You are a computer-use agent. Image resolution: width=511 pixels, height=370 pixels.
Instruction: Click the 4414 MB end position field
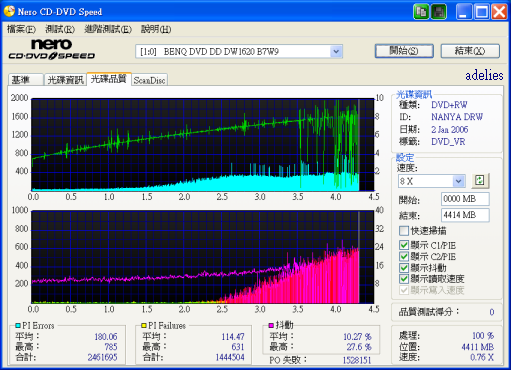pyautogui.click(x=465, y=215)
